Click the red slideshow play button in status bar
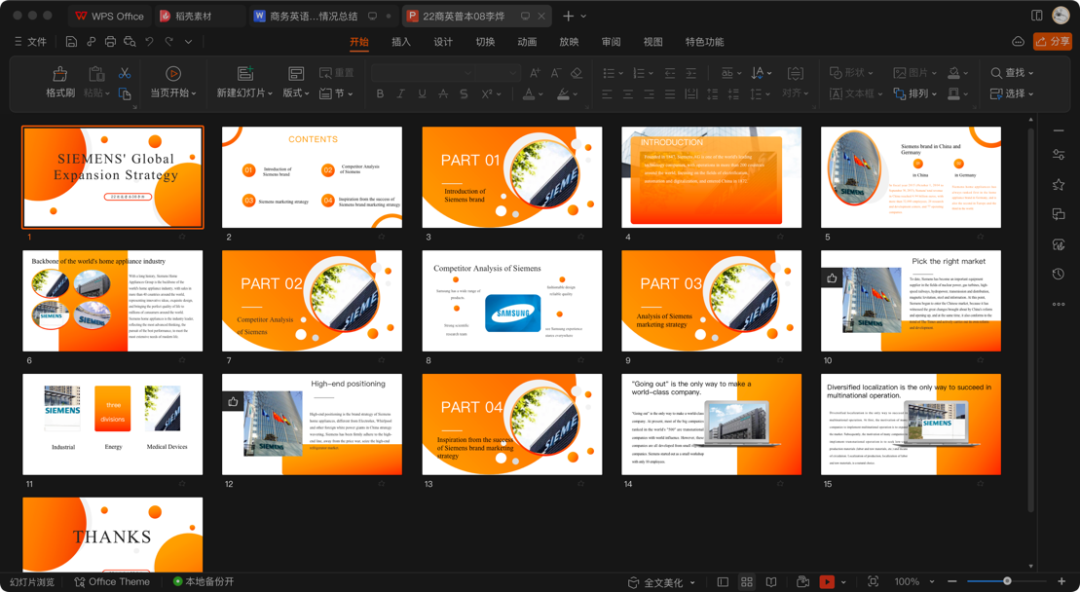The height and width of the screenshot is (592, 1080). click(x=827, y=582)
